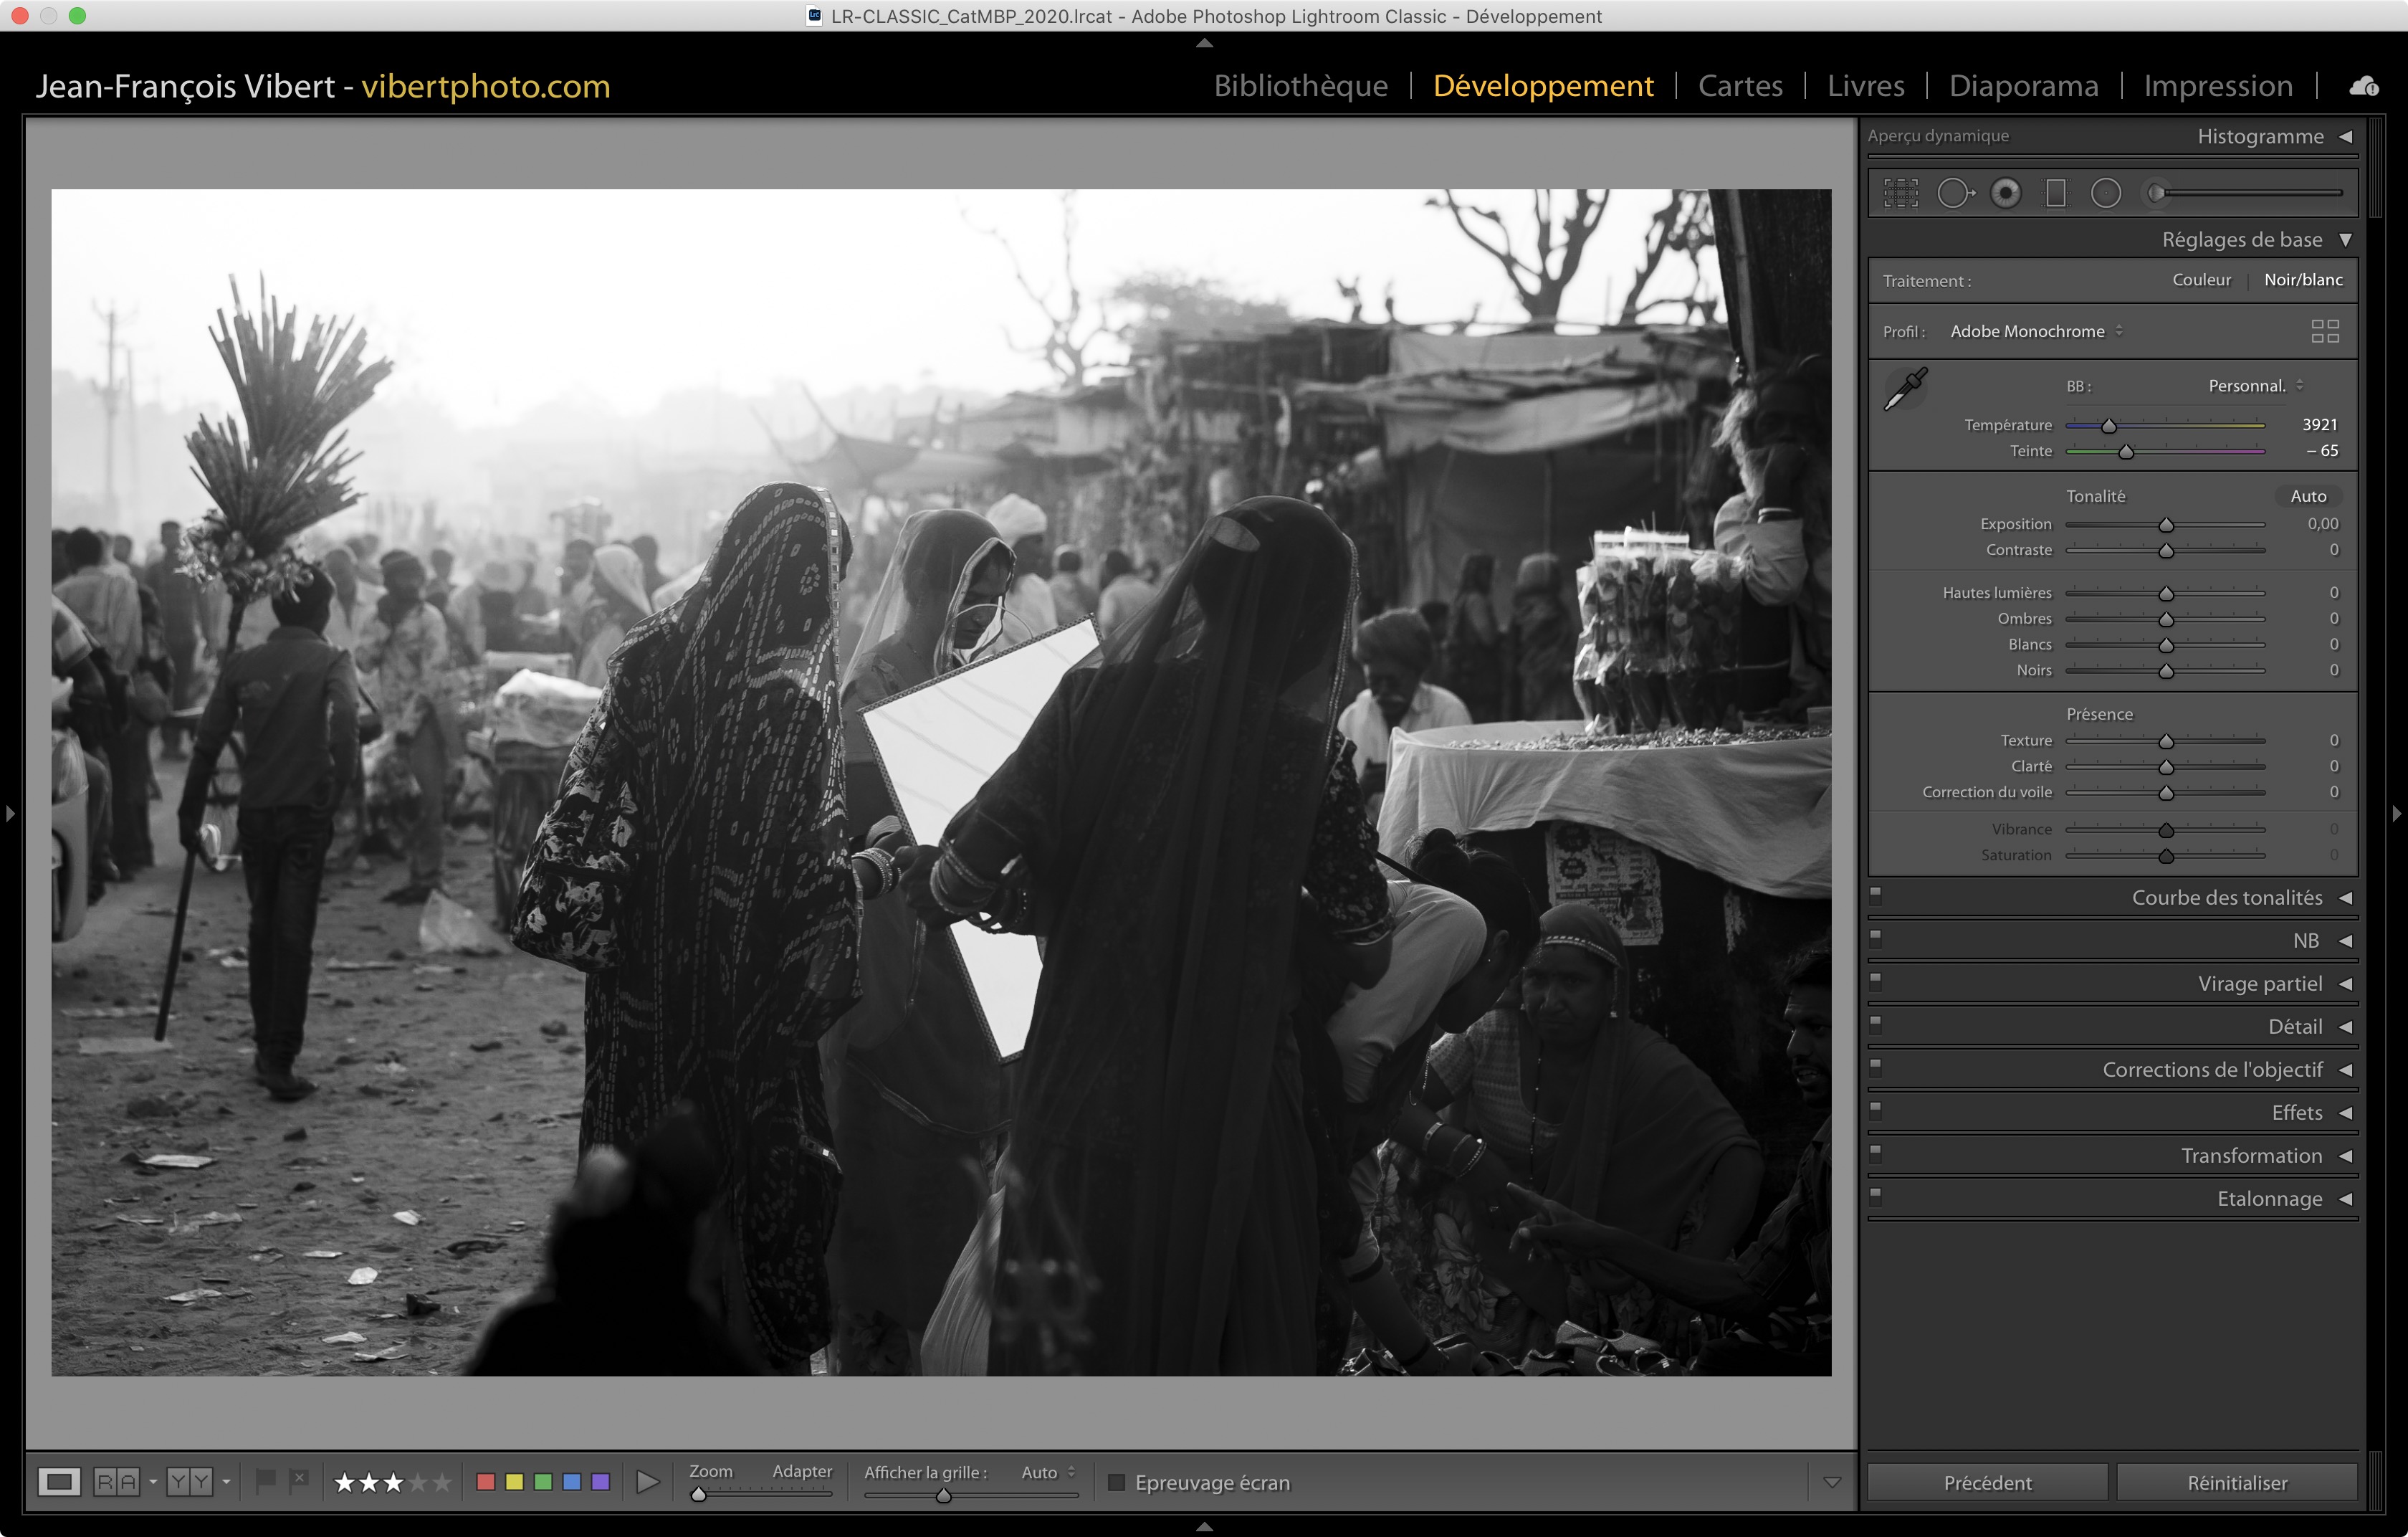Open the Impression module
Image resolution: width=2408 pixels, height=1537 pixels.
(x=2217, y=86)
